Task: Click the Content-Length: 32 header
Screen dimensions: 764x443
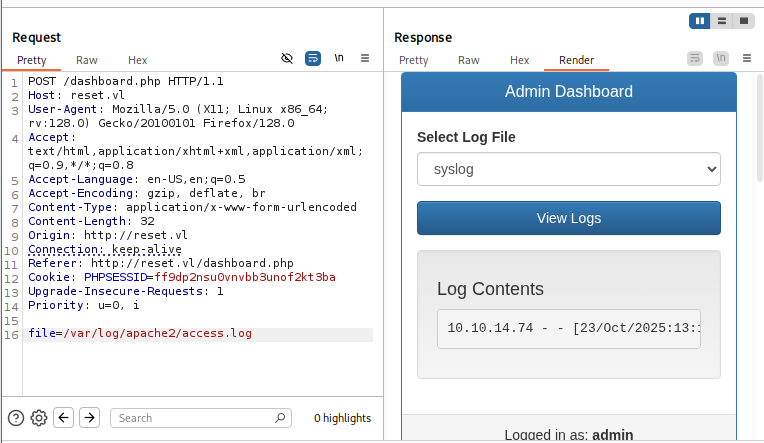Action: click(91, 221)
